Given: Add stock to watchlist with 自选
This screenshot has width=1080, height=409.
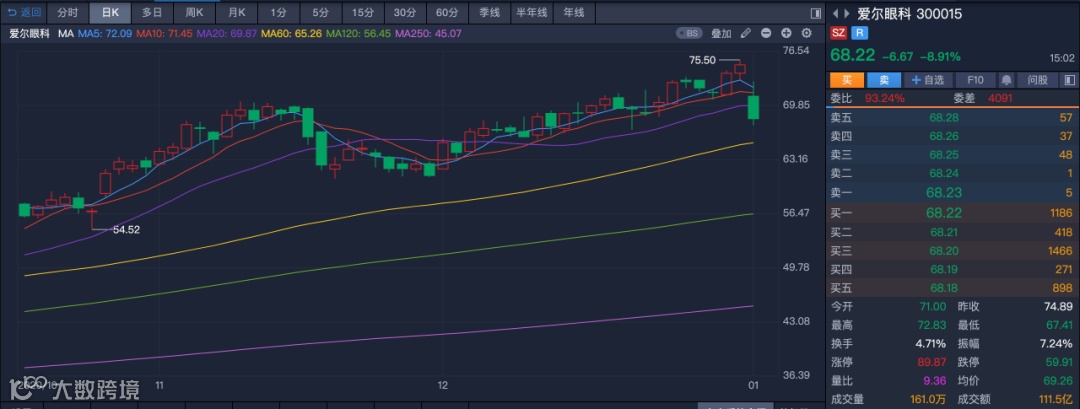Looking at the screenshot, I should pos(928,80).
